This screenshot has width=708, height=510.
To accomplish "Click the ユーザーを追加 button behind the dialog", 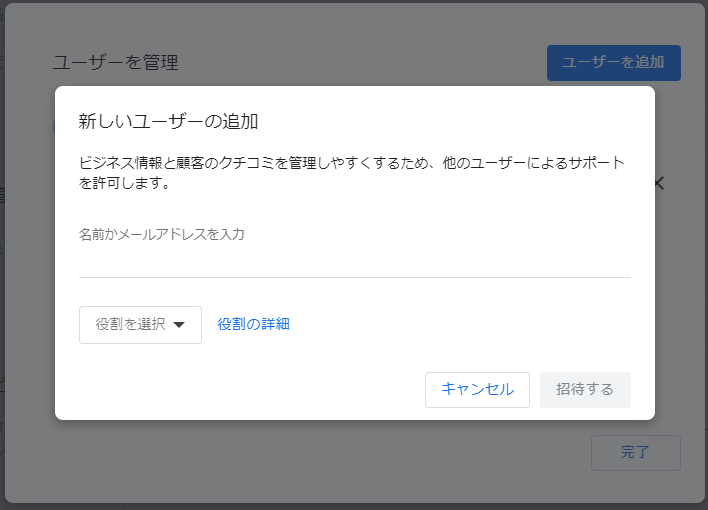I will 614,63.
